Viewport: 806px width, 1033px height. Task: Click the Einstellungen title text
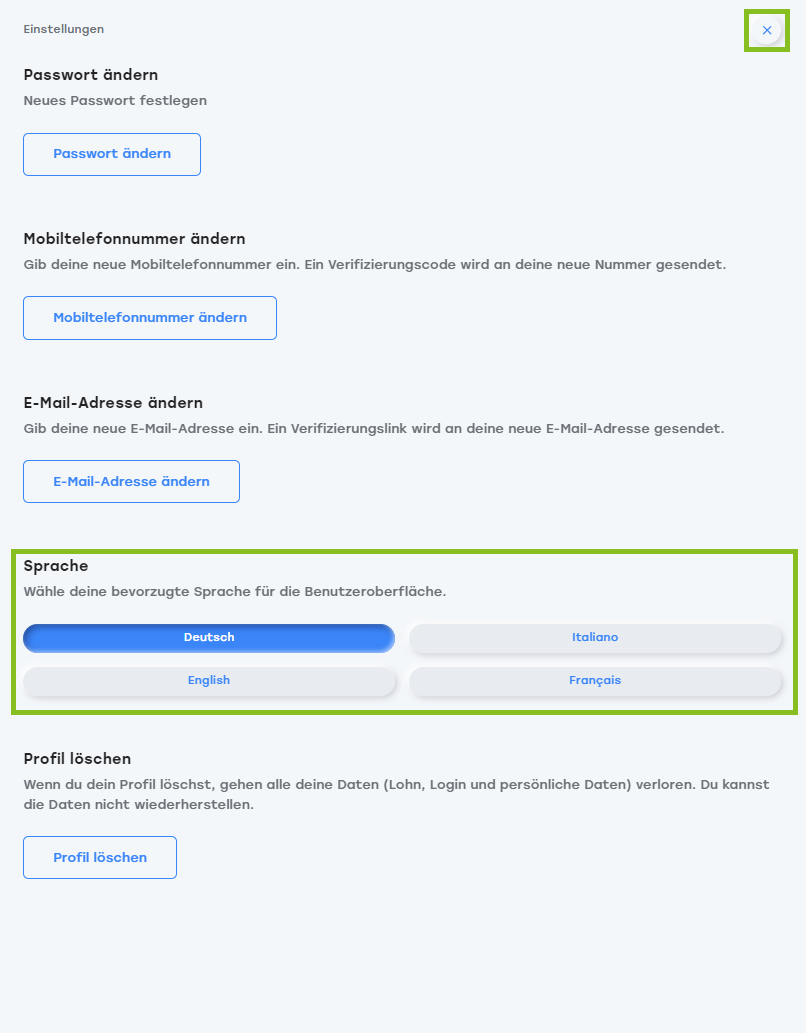click(64, 29)
